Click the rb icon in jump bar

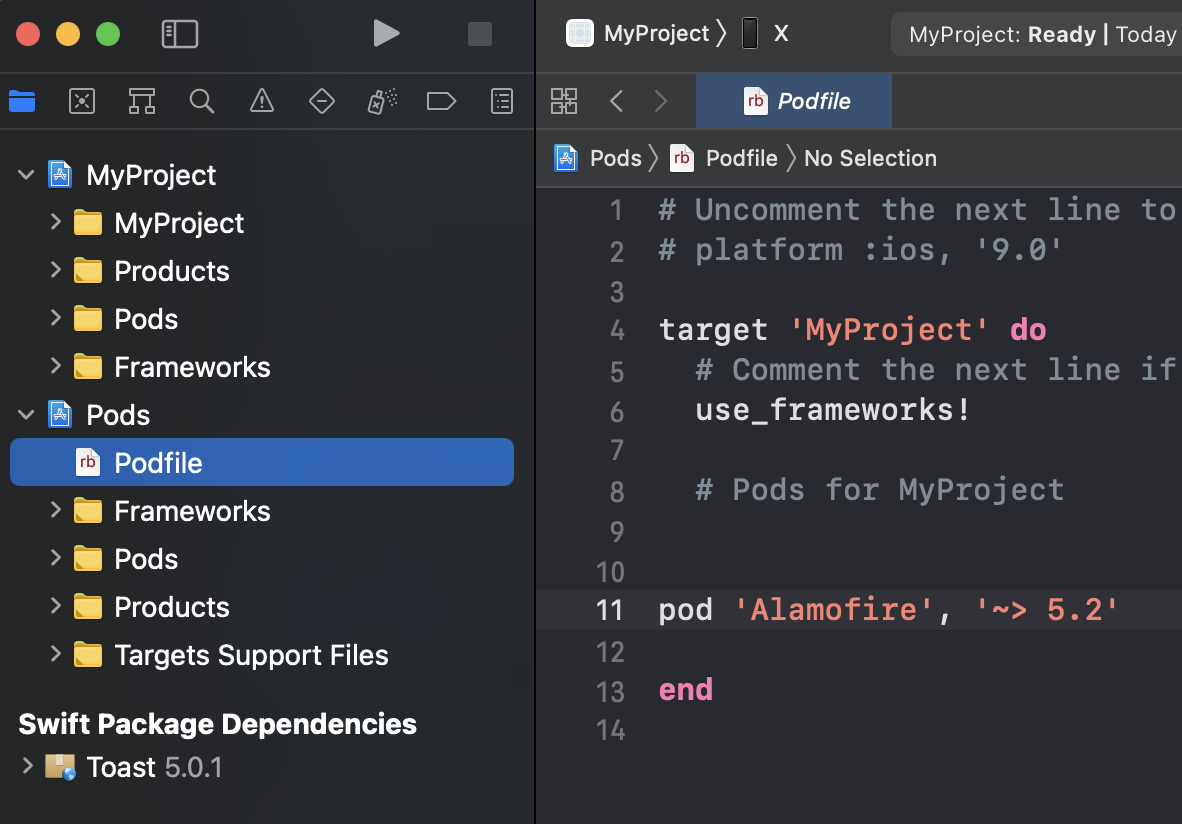tap(681, 158)
